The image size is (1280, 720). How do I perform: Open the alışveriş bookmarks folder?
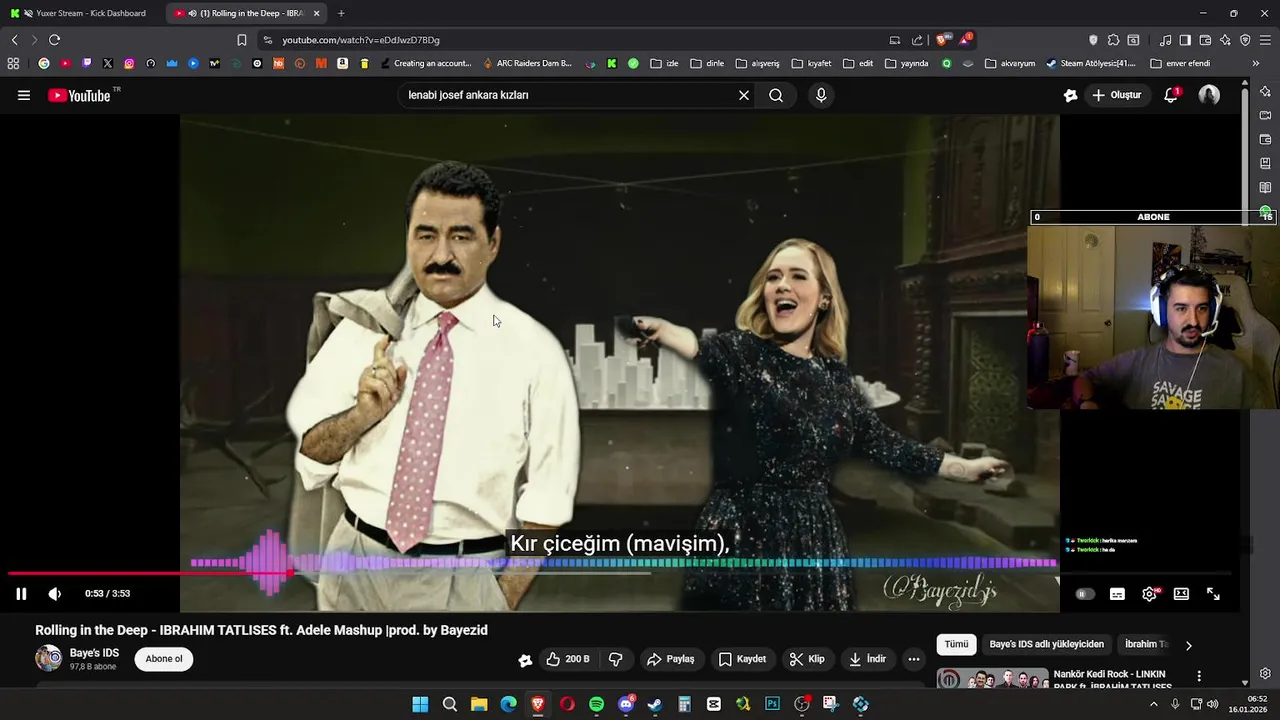(x=757, y=63)
